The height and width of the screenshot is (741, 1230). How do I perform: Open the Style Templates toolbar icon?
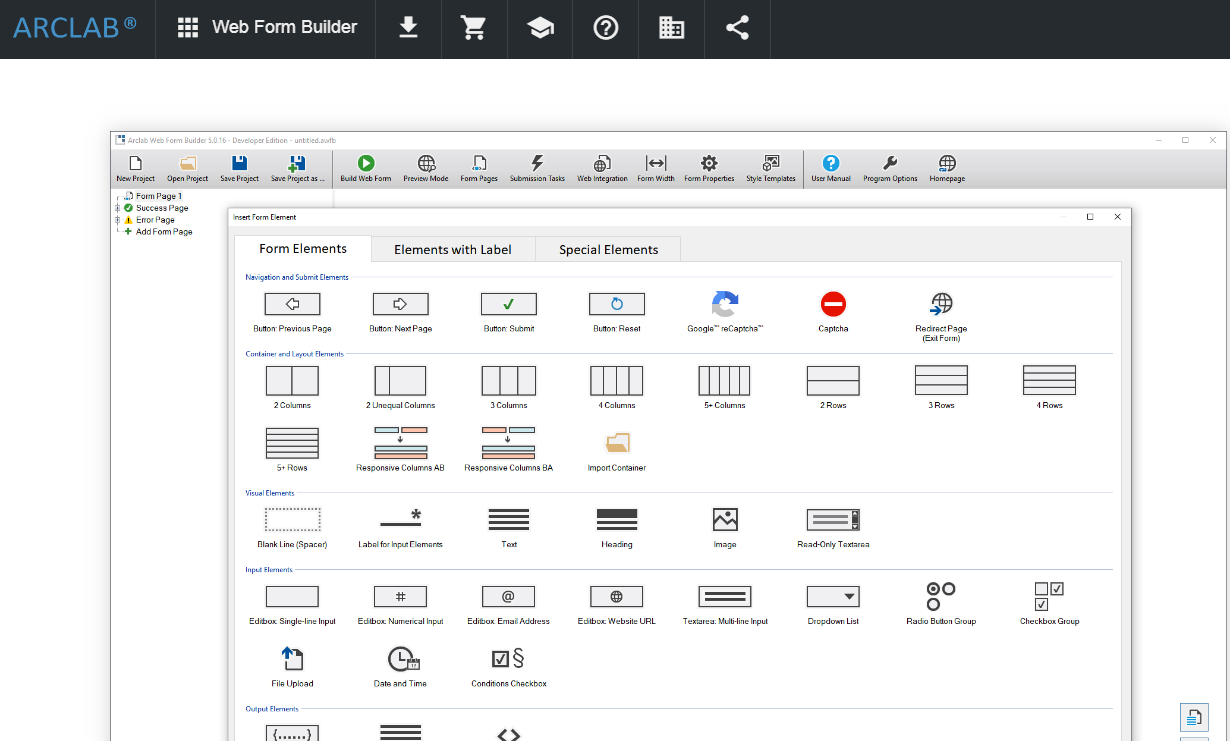[770, 168]
